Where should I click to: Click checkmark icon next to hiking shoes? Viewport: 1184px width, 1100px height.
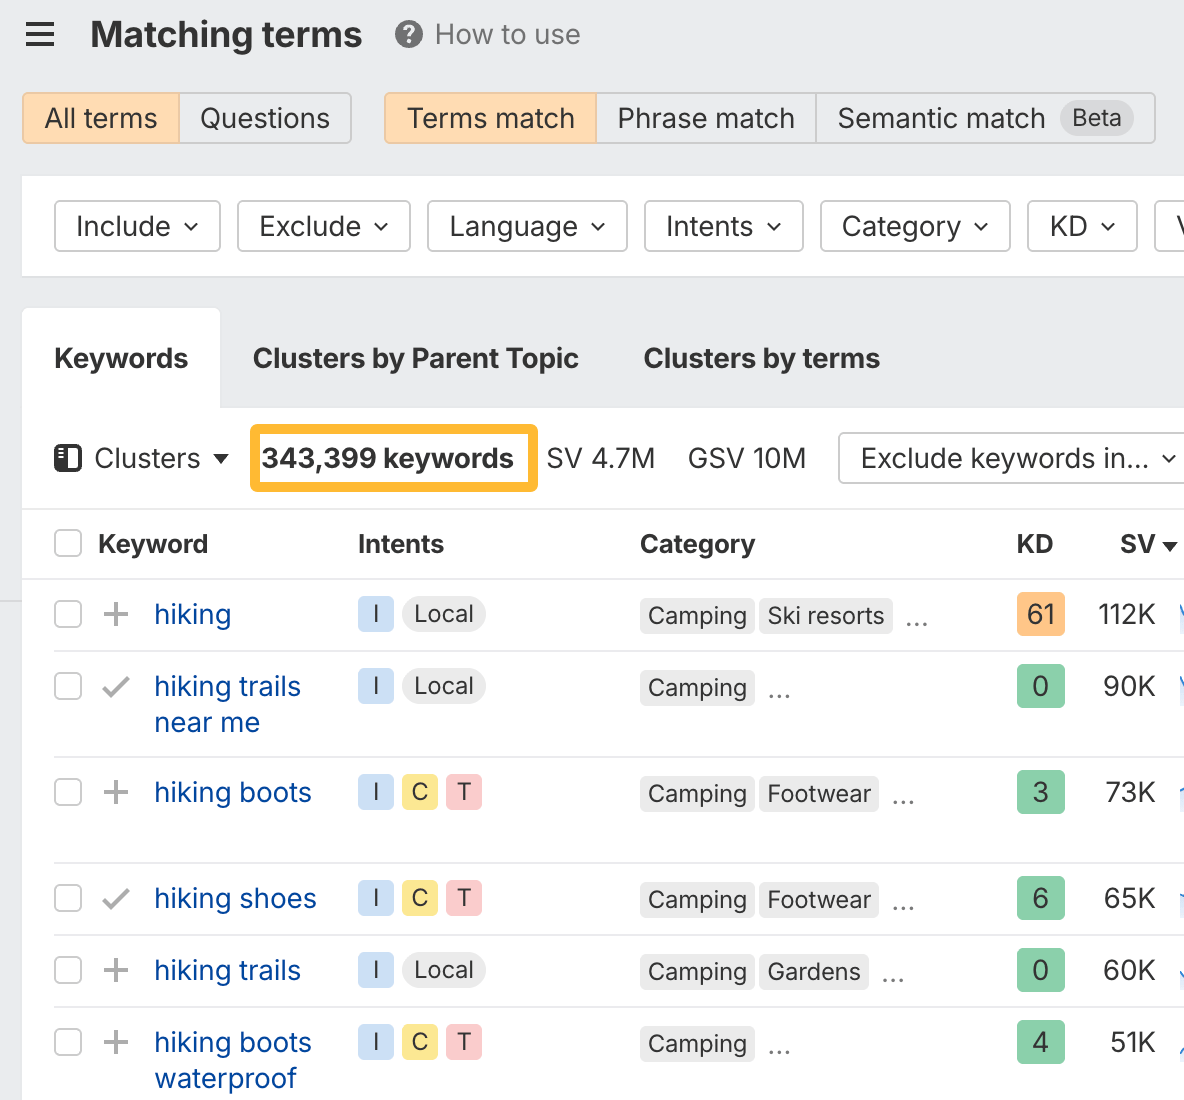point(116,898)
